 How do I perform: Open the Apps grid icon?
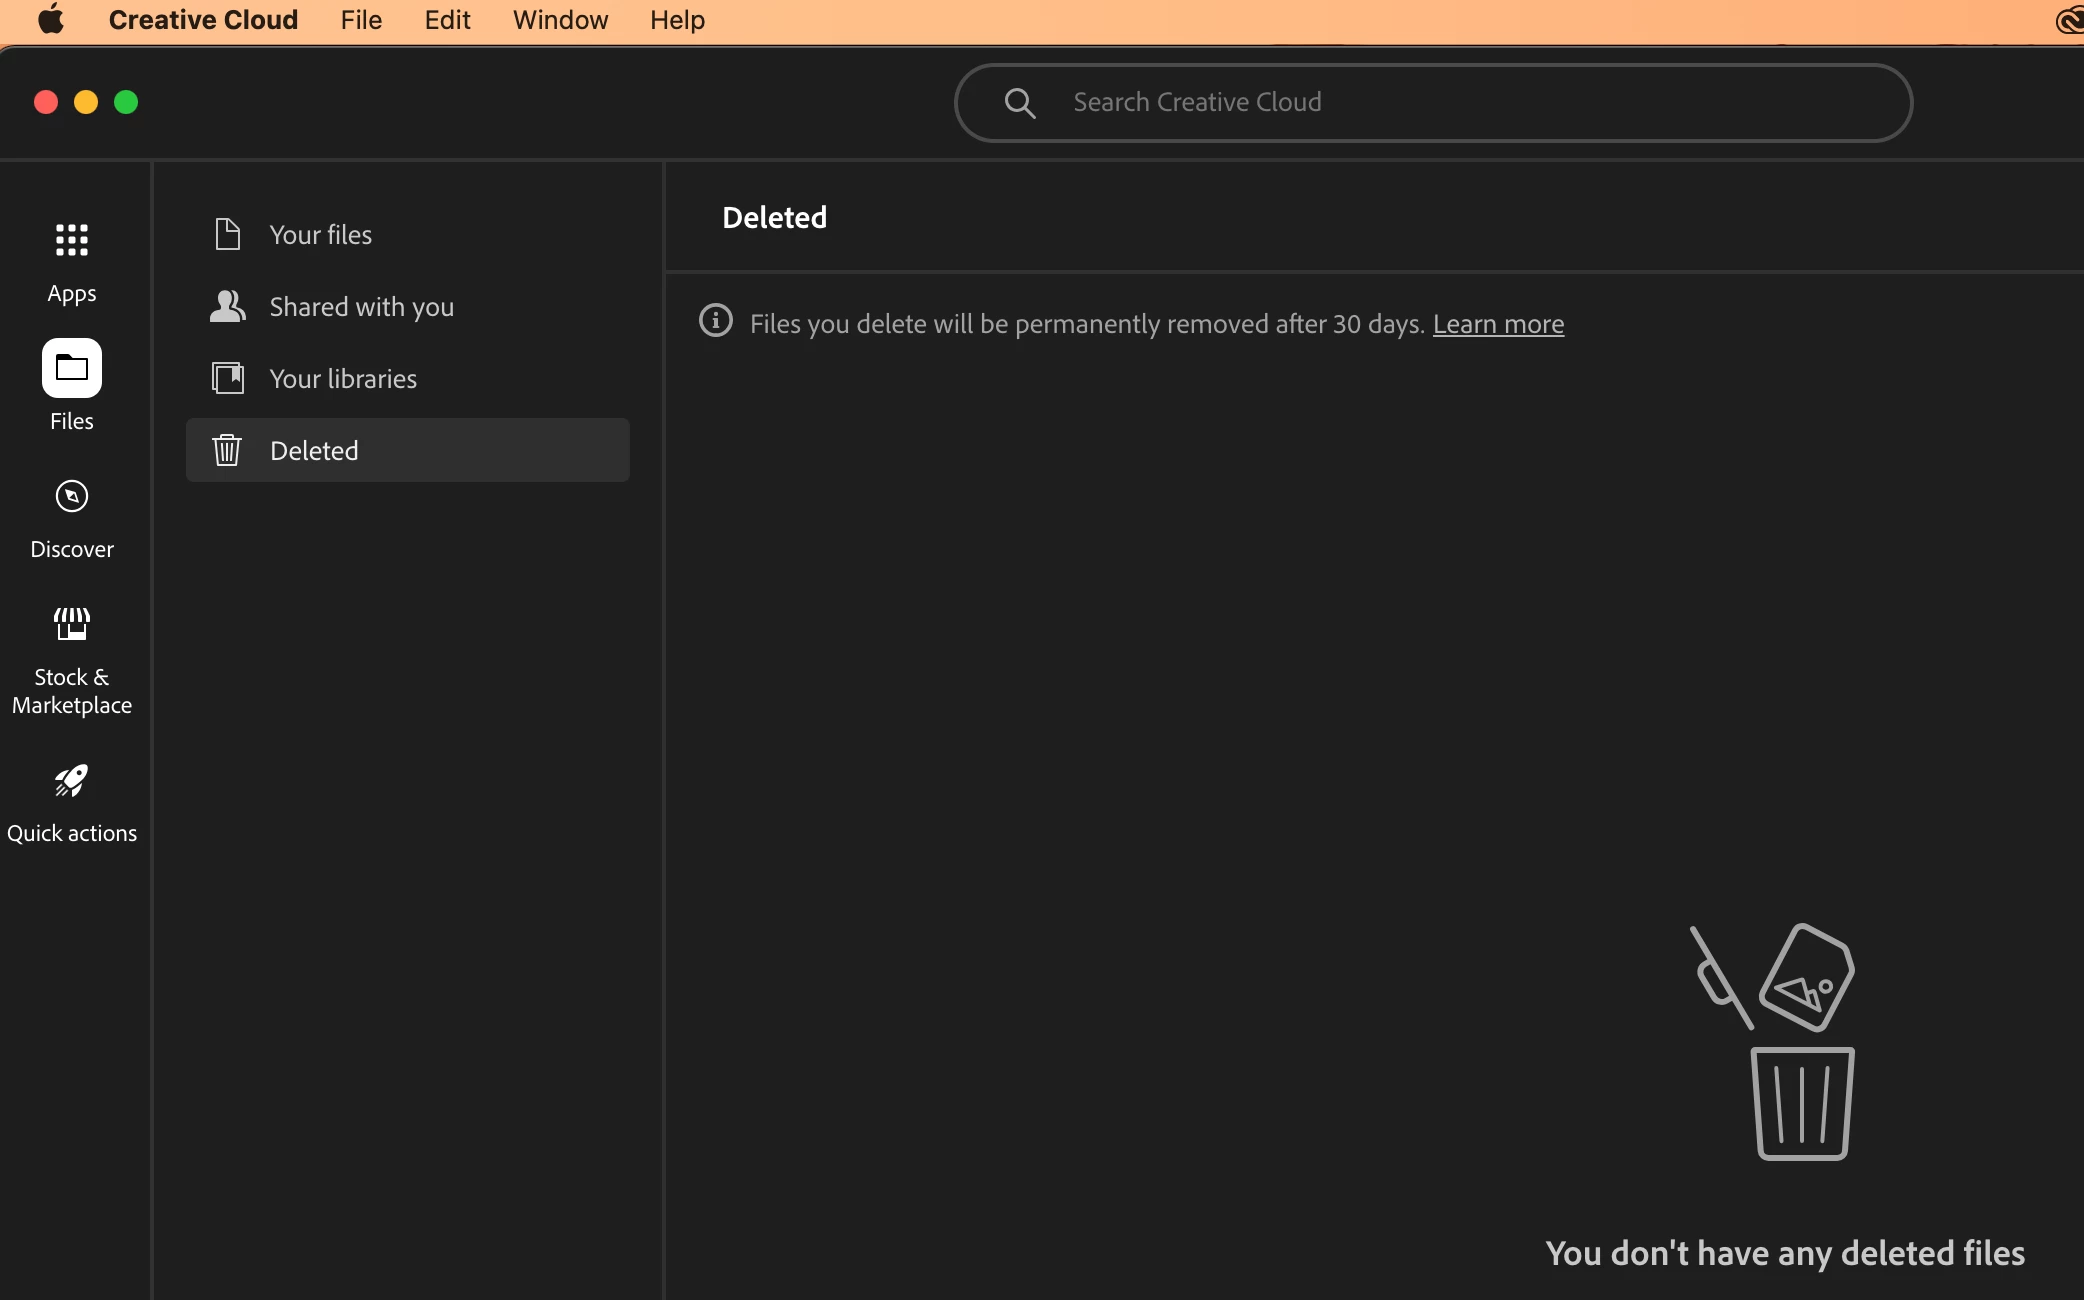(x=71, y=241)
